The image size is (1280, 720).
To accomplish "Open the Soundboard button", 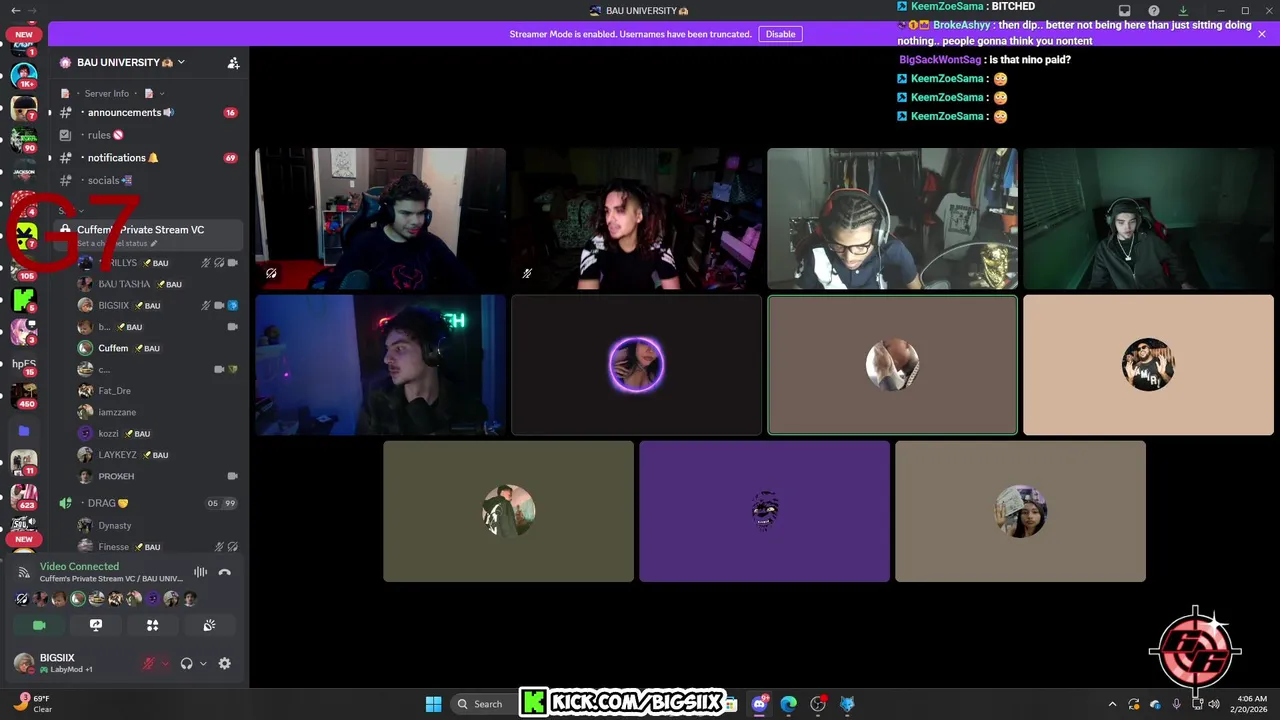I will click(x=209, y=625).
